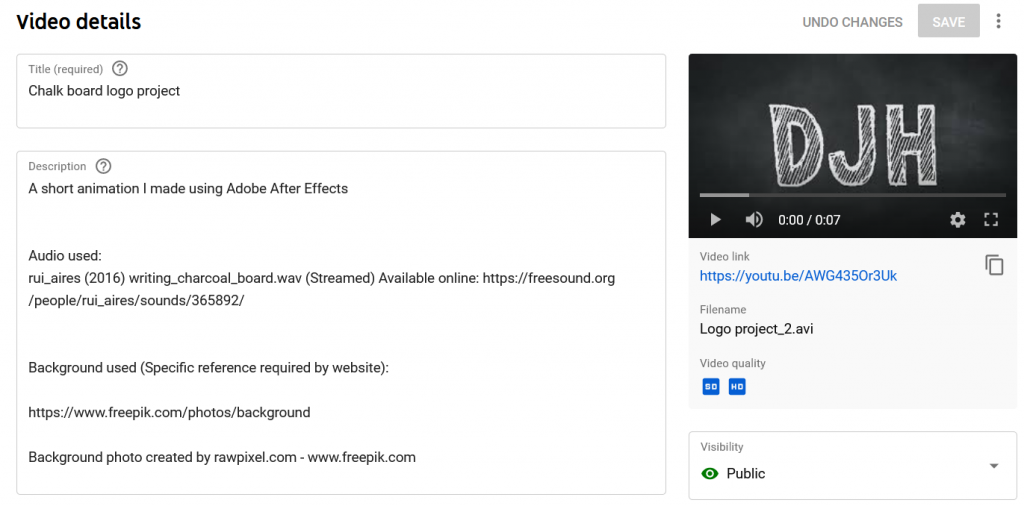Click the Description help question mark icon
Screen dimensions: 1024x506
coord(103,167)
